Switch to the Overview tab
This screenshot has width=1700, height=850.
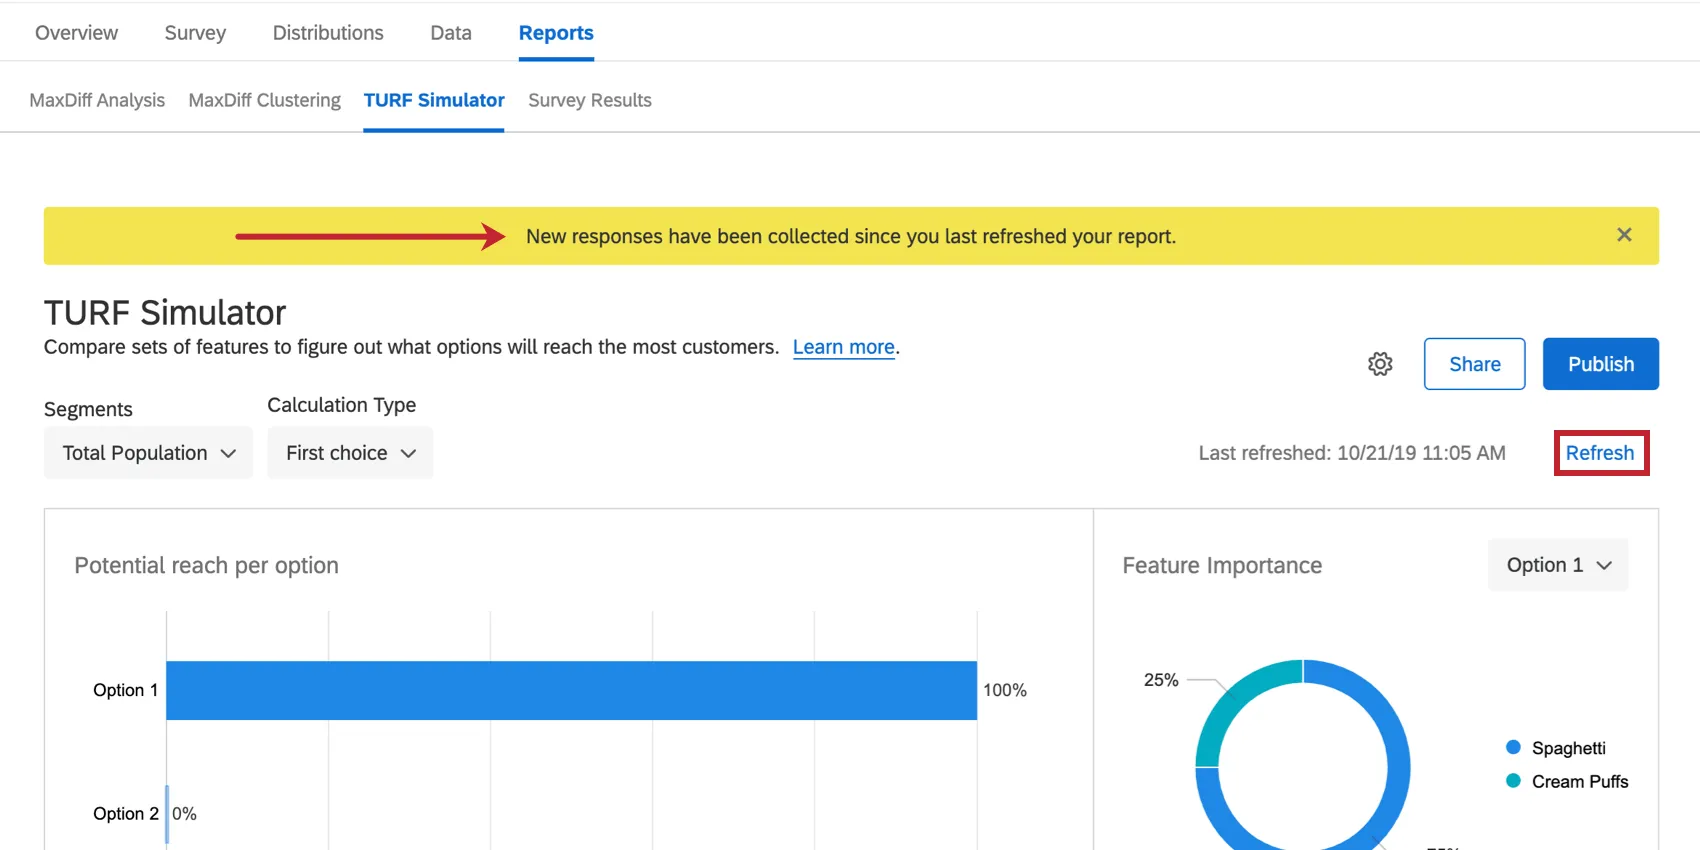(76, 33)
